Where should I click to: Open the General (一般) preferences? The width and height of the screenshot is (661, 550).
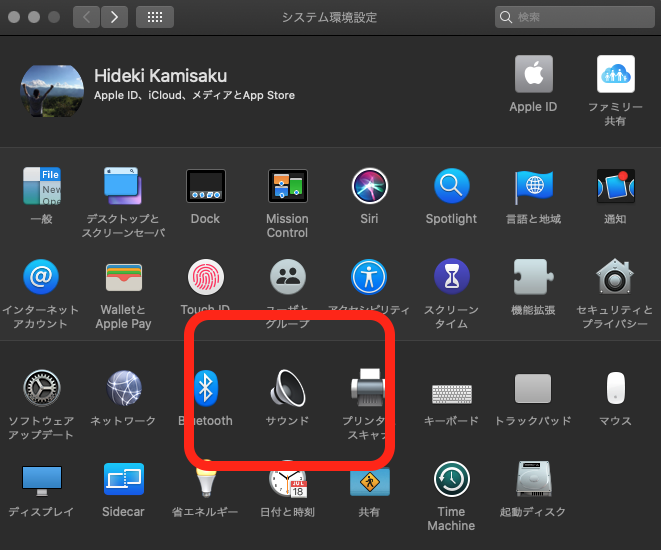41,186
